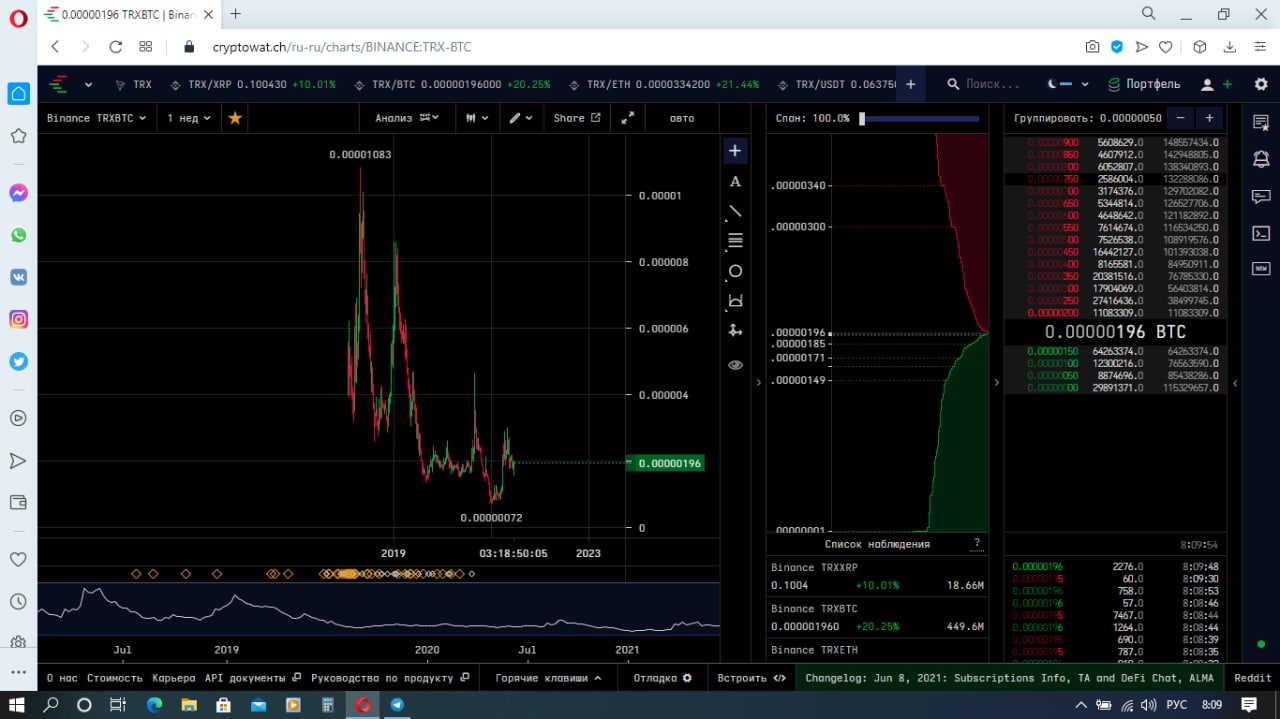
Task: Open the Binance TRXBTC market dropdown
Action: pyautogui.click(x=96, y=118)
